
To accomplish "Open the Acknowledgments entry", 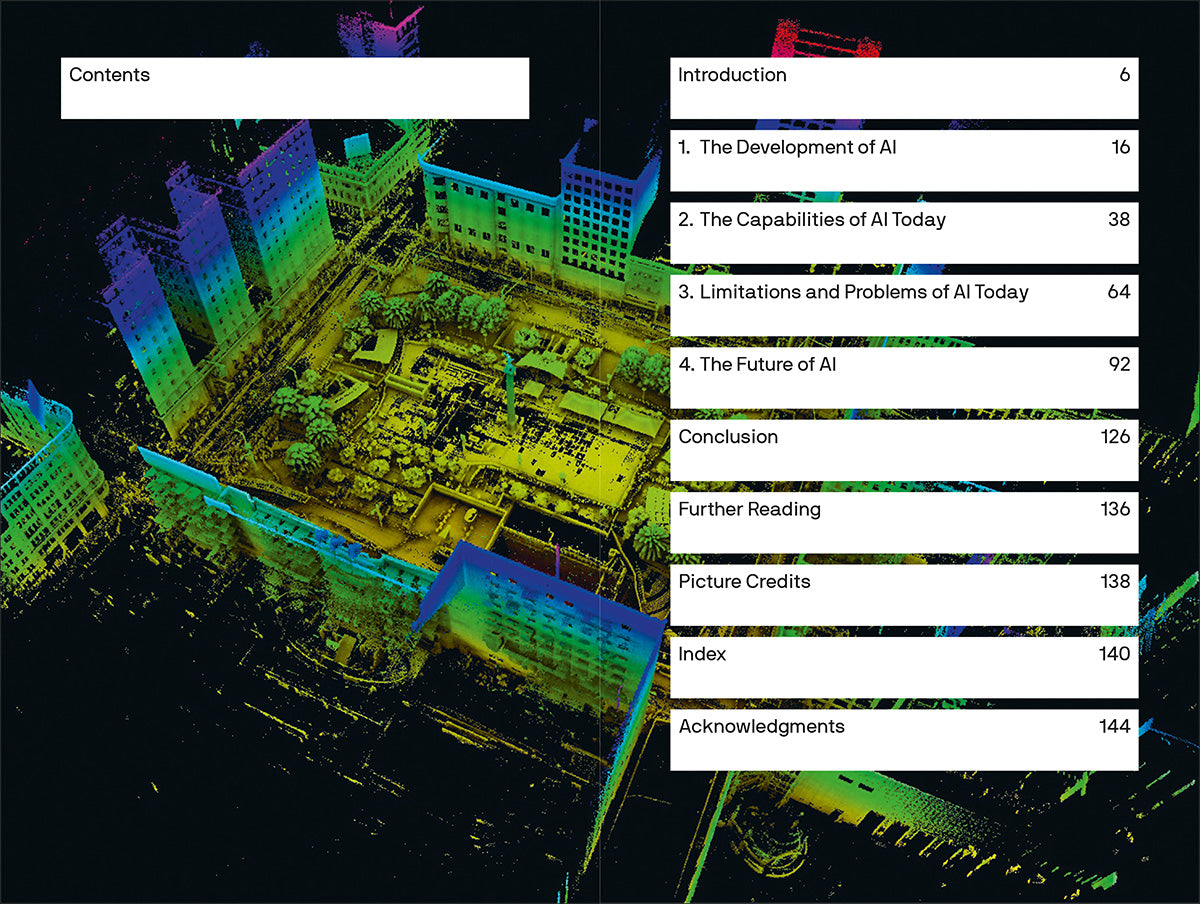I will click(x=761, y=727).
